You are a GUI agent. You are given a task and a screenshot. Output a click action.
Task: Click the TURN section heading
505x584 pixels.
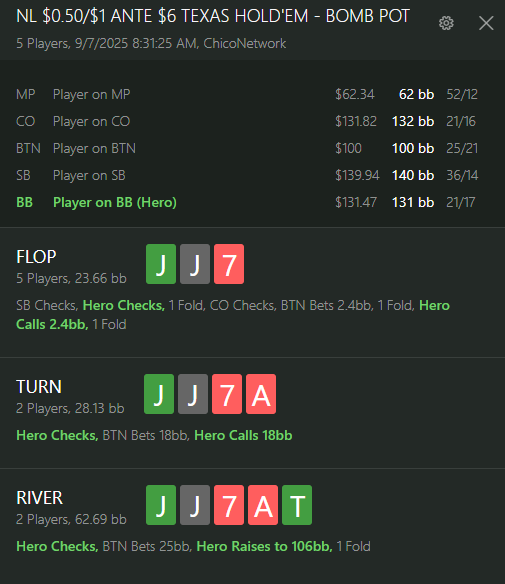click(x=39, y=387)
